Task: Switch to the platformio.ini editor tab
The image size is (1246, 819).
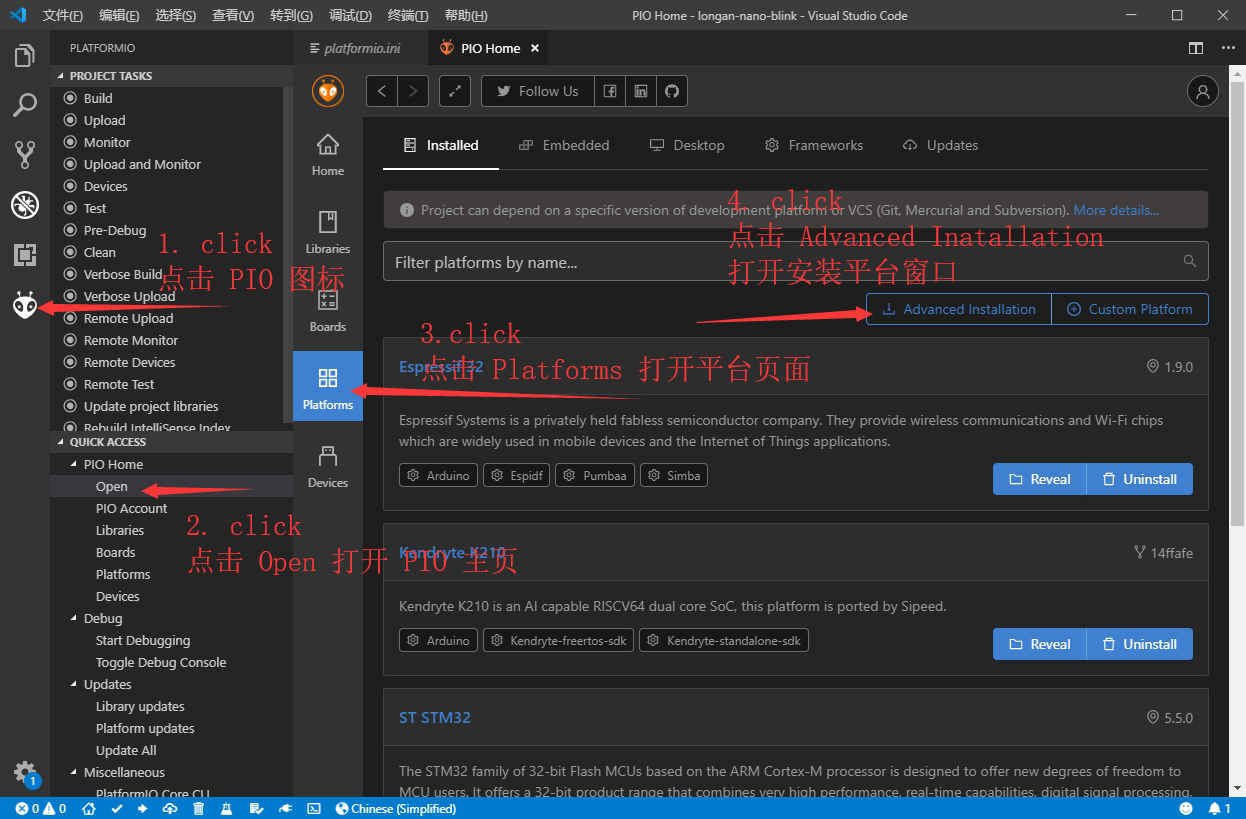Action: tap(361, 48)
